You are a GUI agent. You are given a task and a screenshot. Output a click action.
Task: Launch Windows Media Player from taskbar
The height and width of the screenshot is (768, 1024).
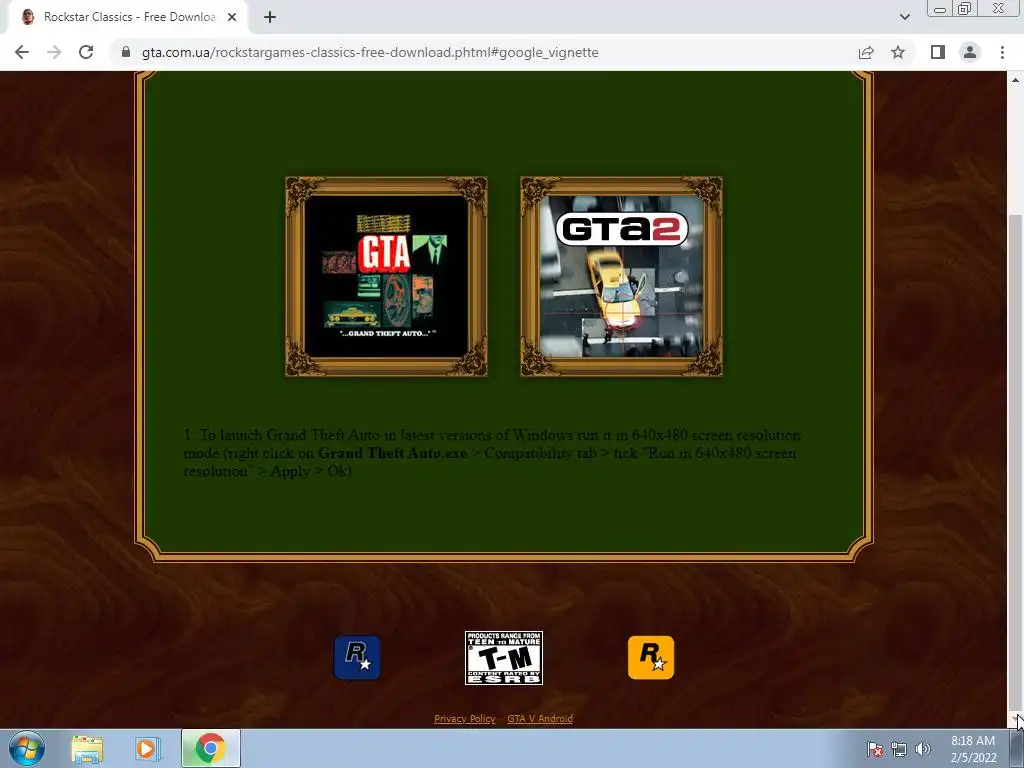(x=148, y=748)
